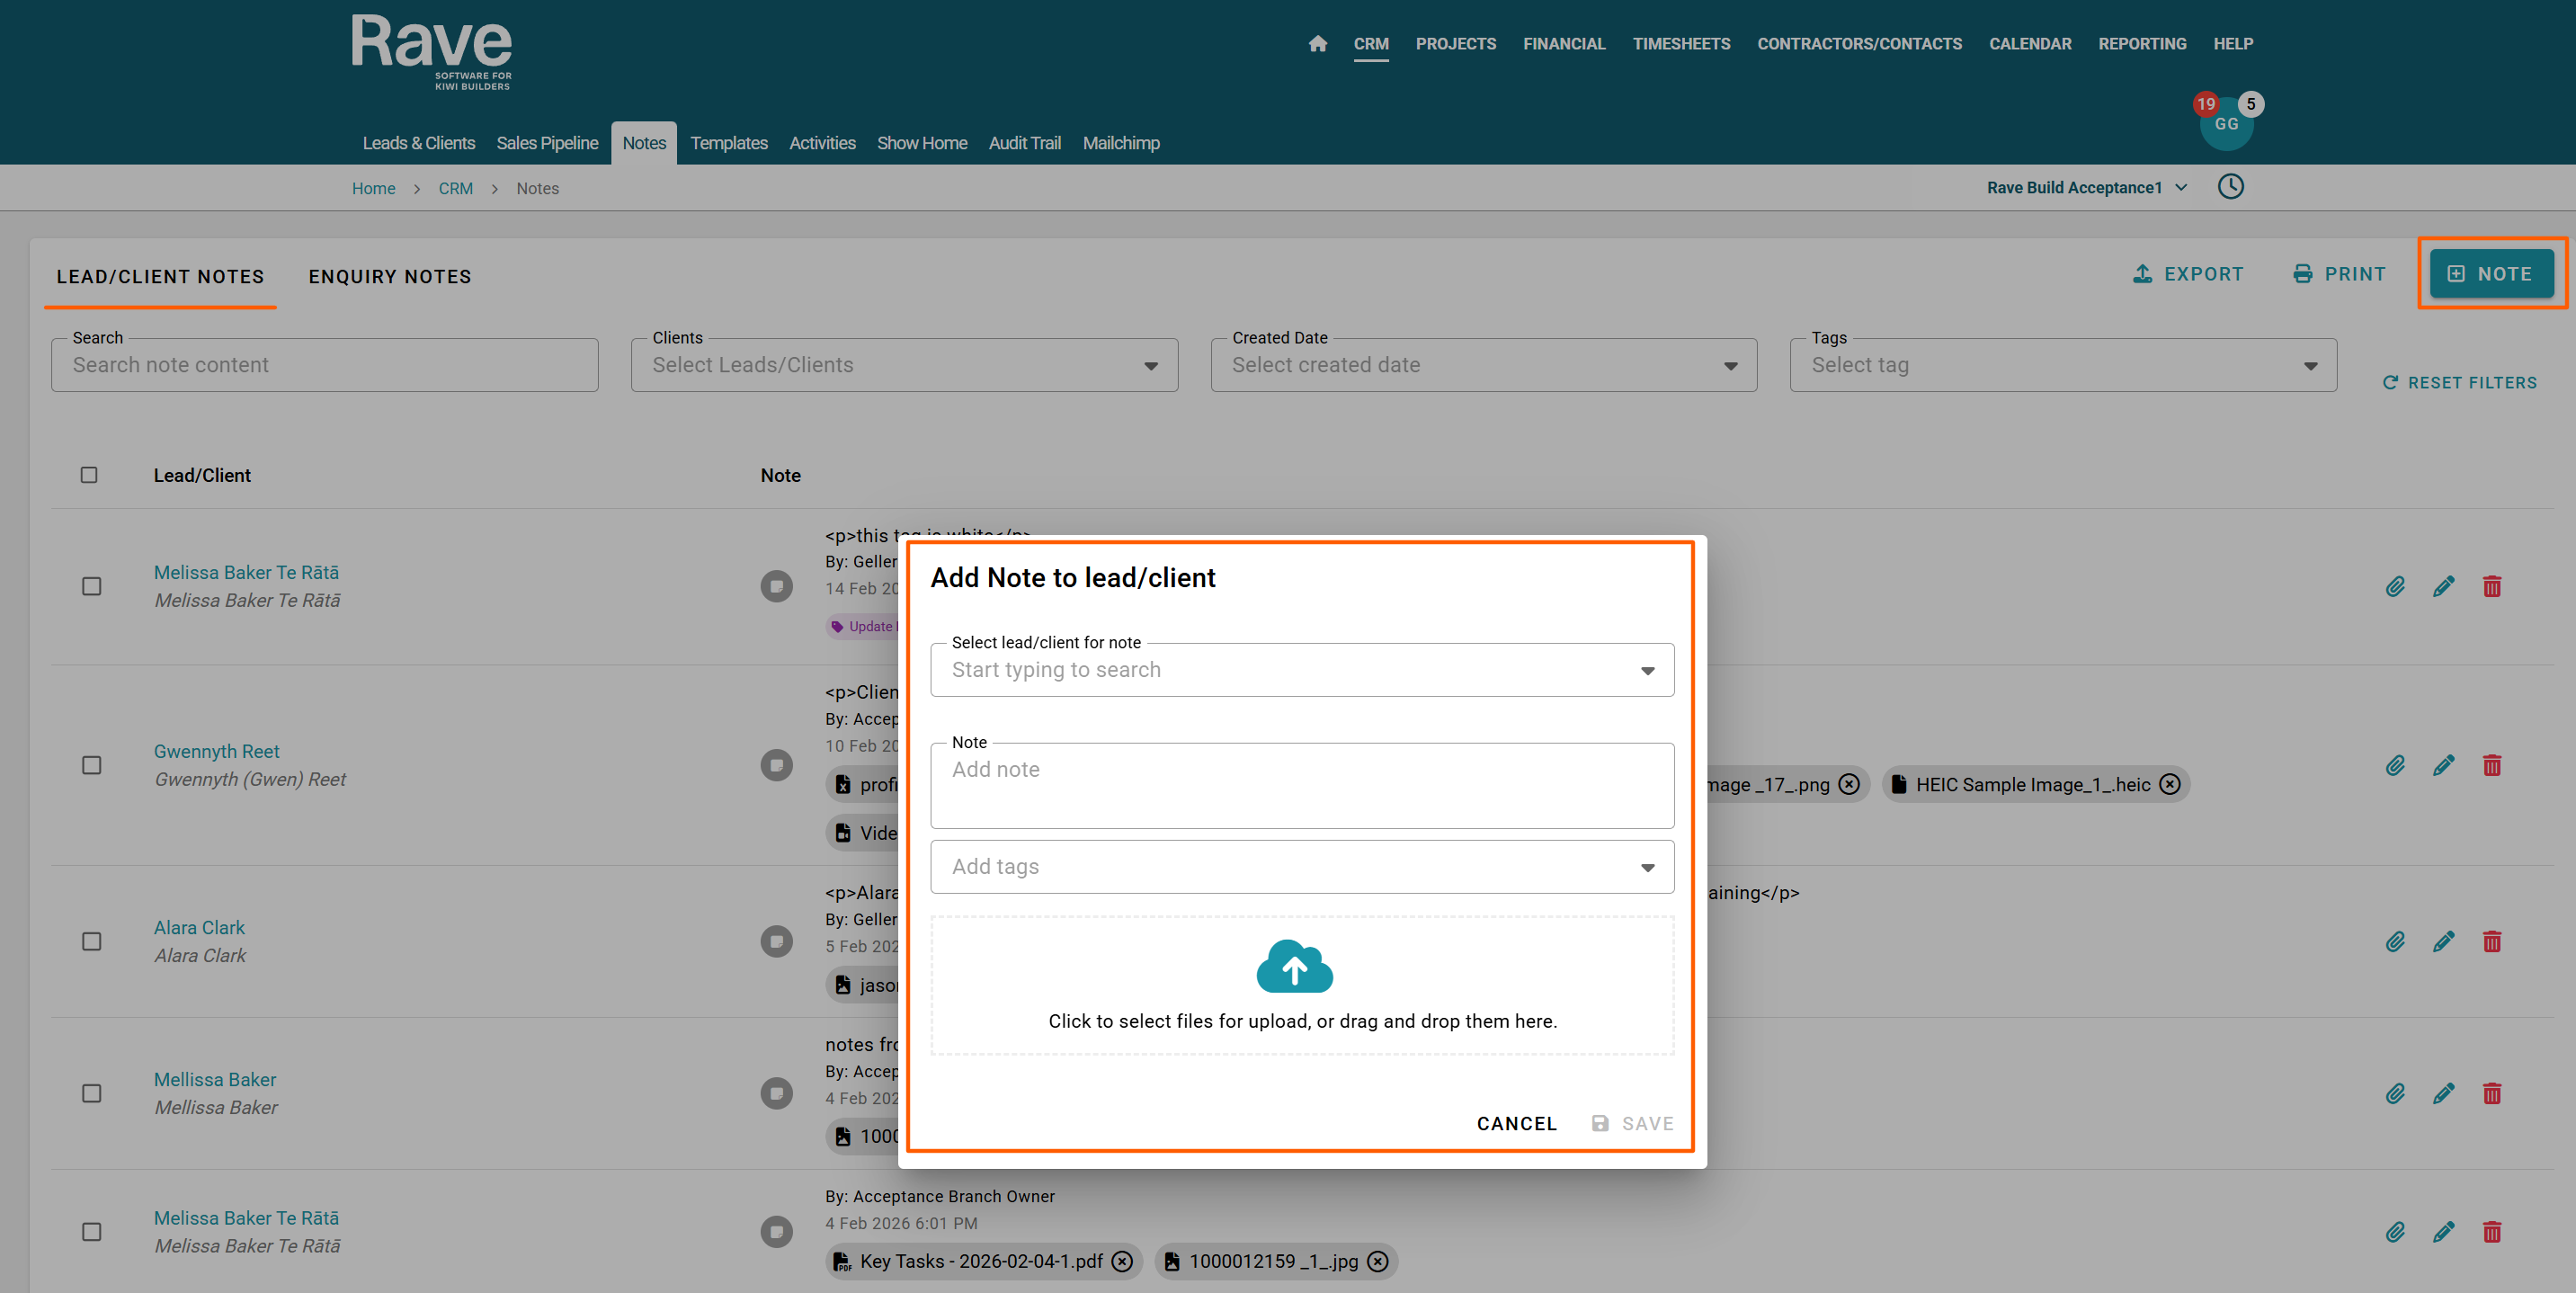Click attachment paperclip for Gwennyth Reet row

[2395, 766]
